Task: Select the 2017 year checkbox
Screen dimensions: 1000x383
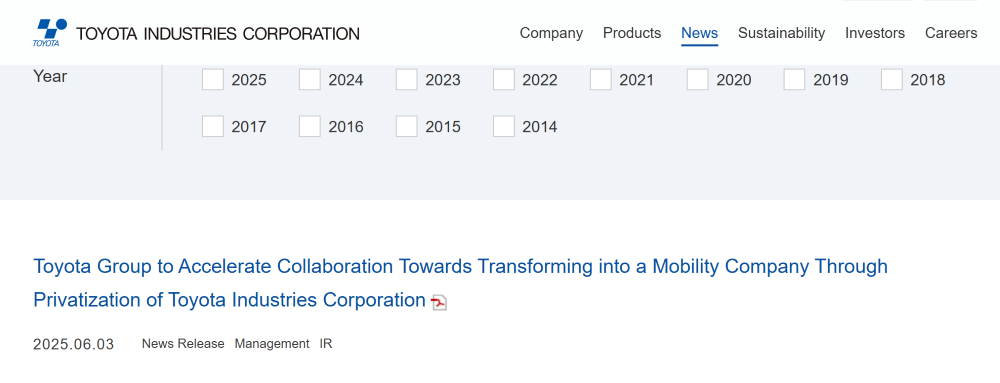Action: point(213,126)
